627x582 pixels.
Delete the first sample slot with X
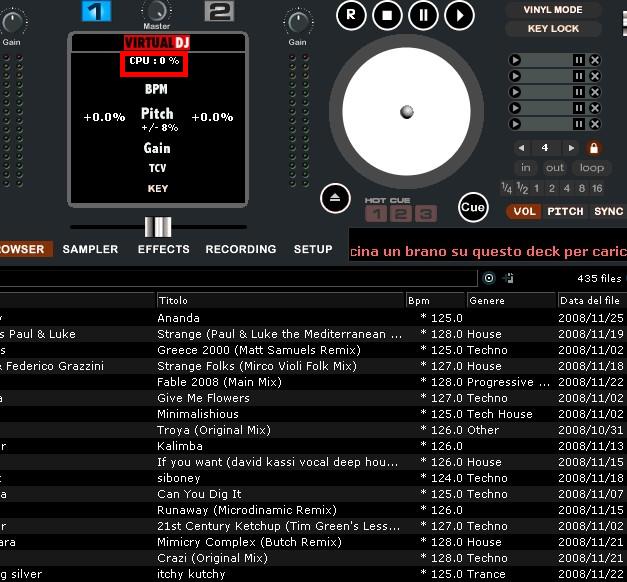595,60
